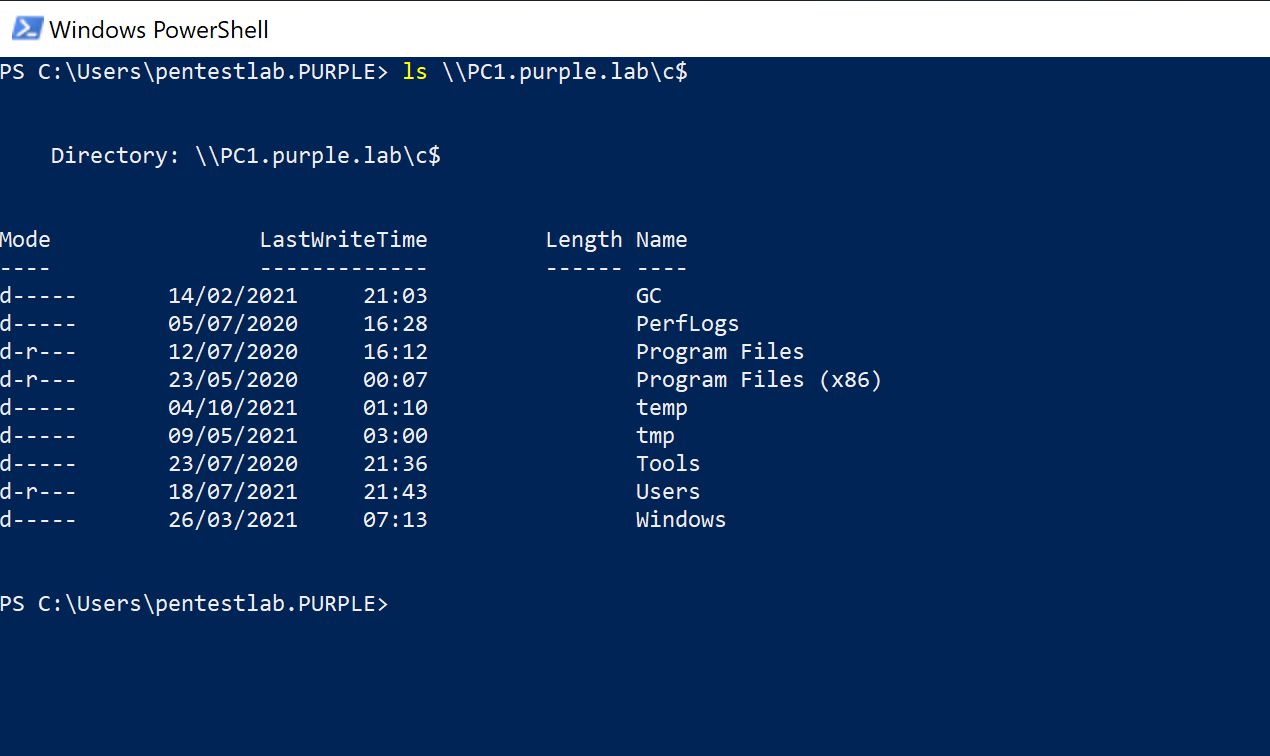Click the PowerShell icon in title bar
The height and width of the screenshot is (756, 1270).
click(27, 29)
